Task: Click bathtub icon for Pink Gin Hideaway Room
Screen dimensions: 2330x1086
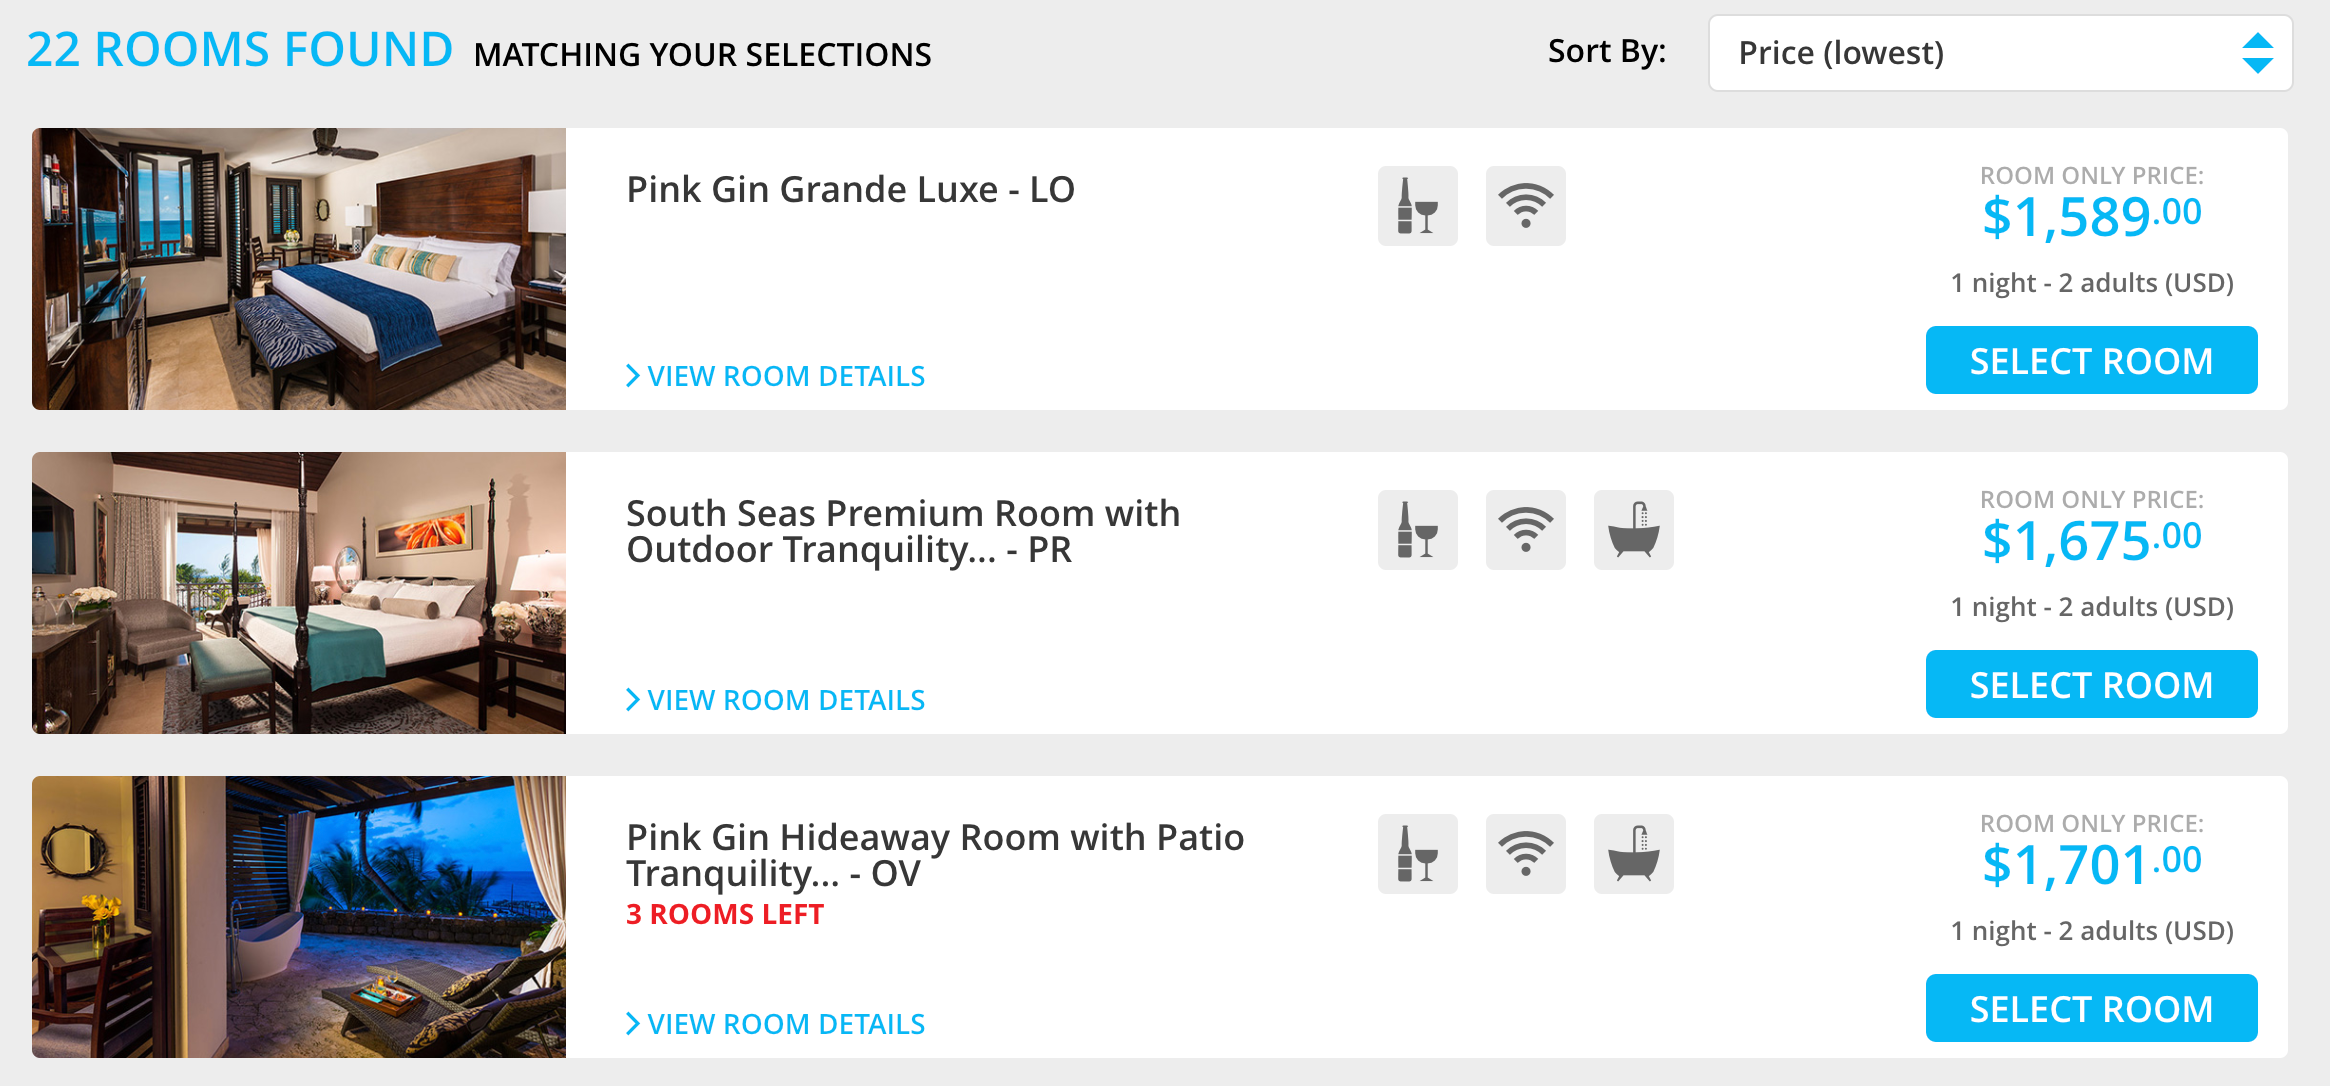Action: (1633, 854)
